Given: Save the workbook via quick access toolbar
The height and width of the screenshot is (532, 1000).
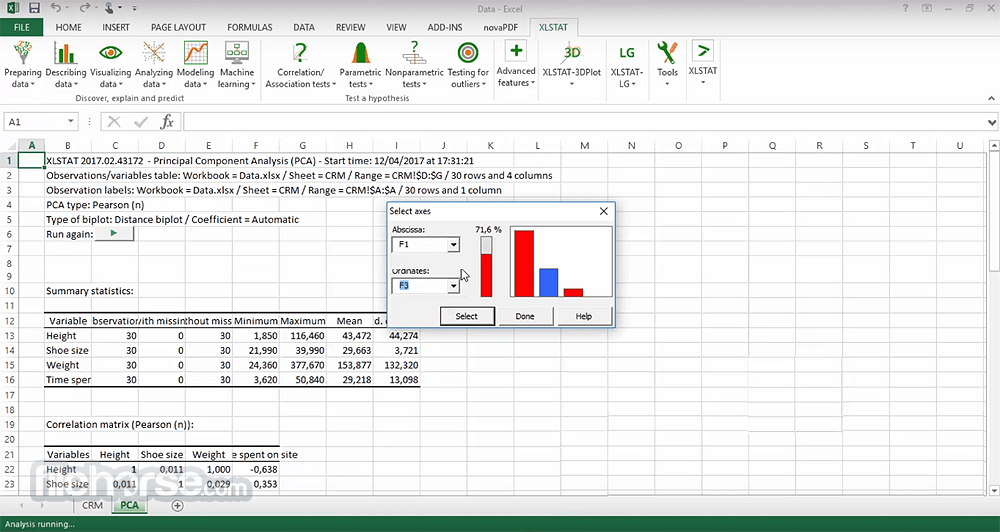Looking at the screenshot, I should point(34,8).
